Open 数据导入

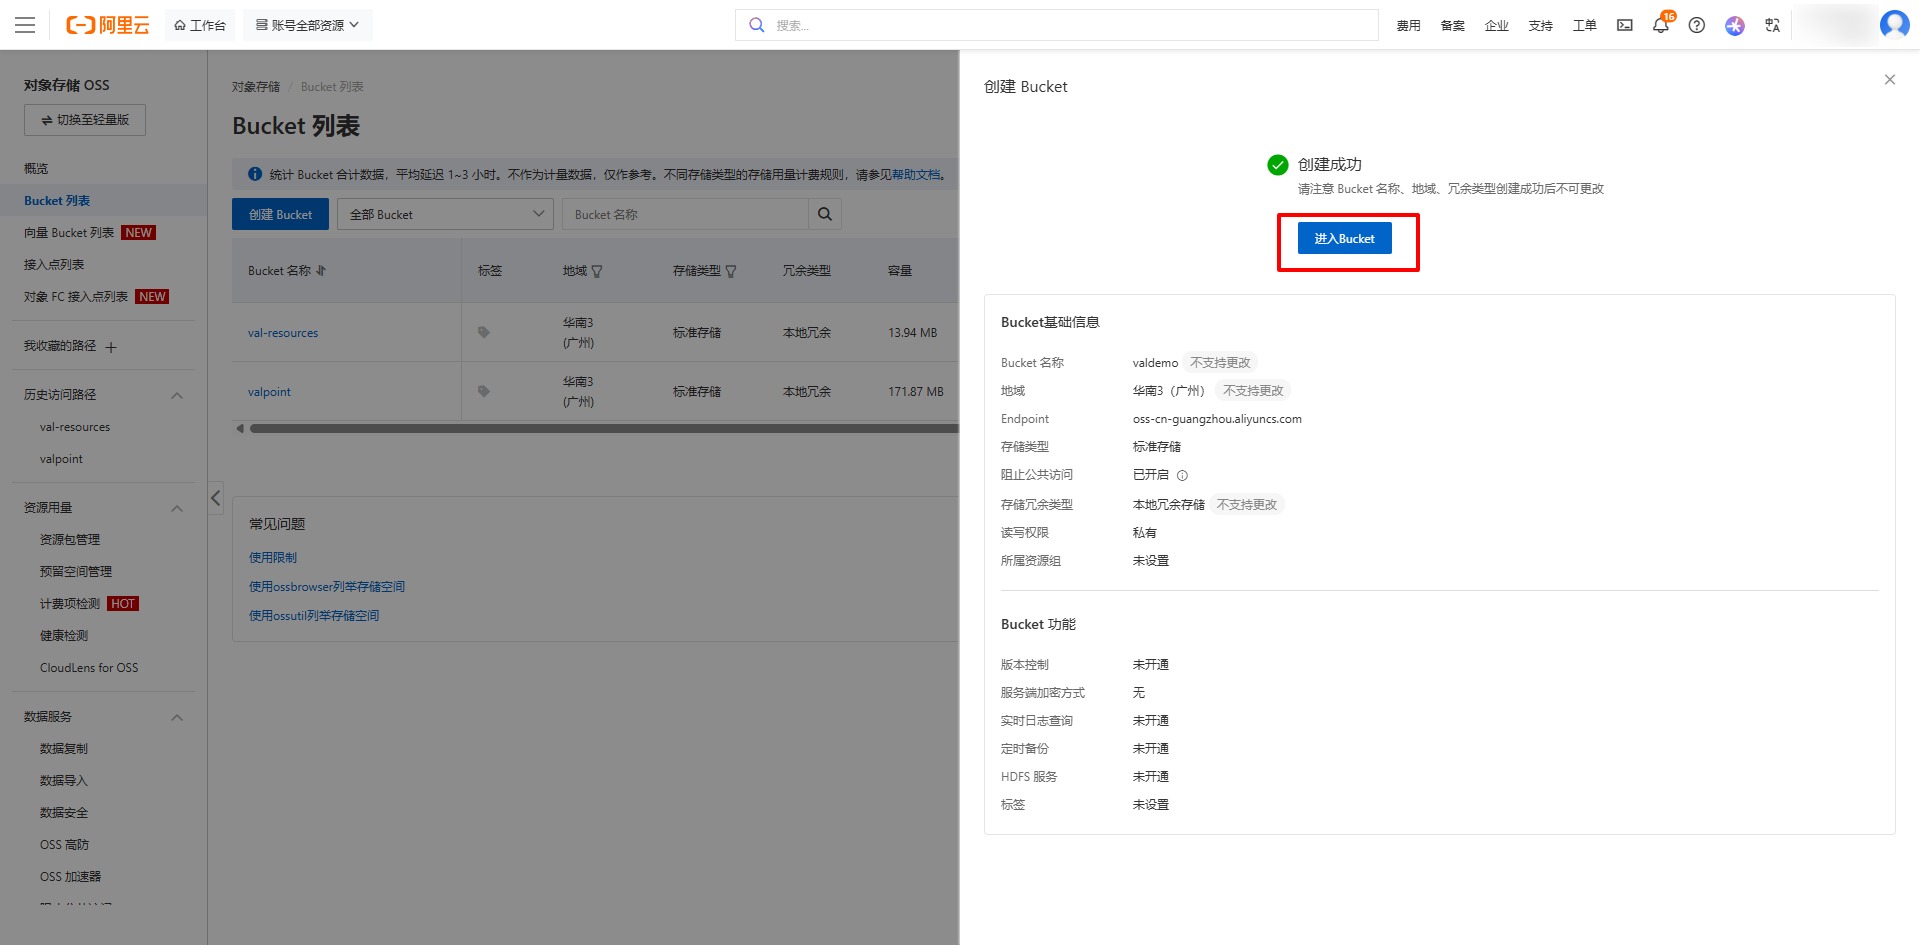[64, 781]
